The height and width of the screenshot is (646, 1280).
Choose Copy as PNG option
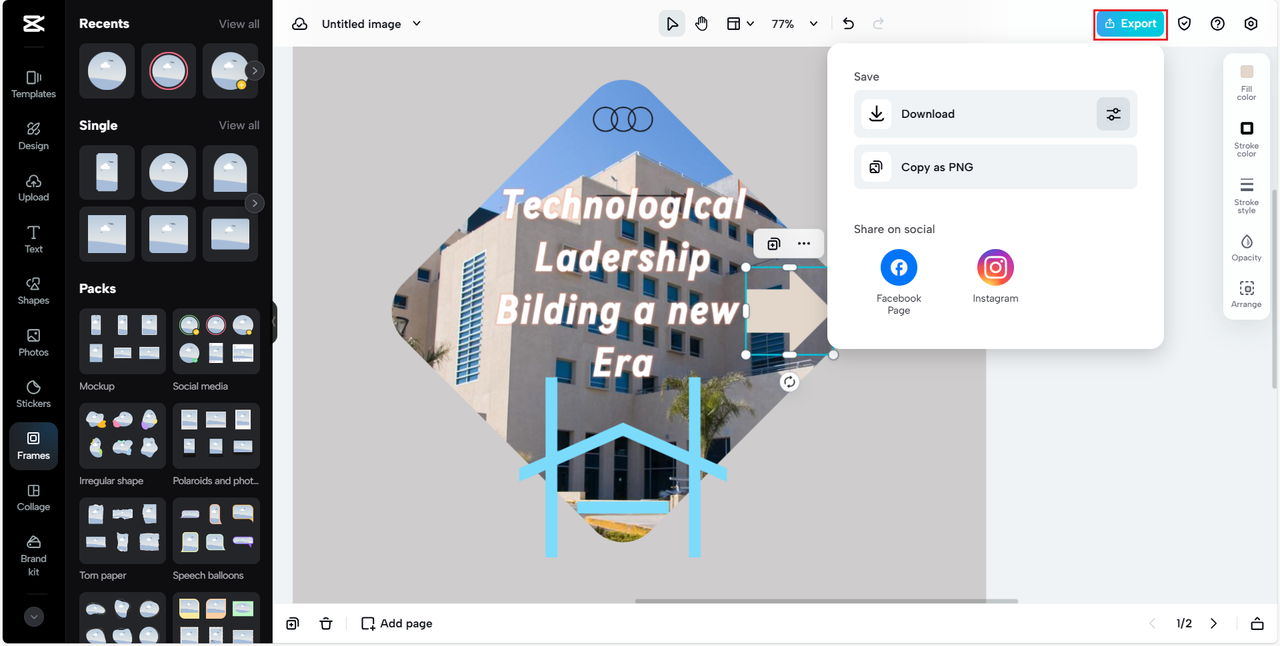click(995, 167)
